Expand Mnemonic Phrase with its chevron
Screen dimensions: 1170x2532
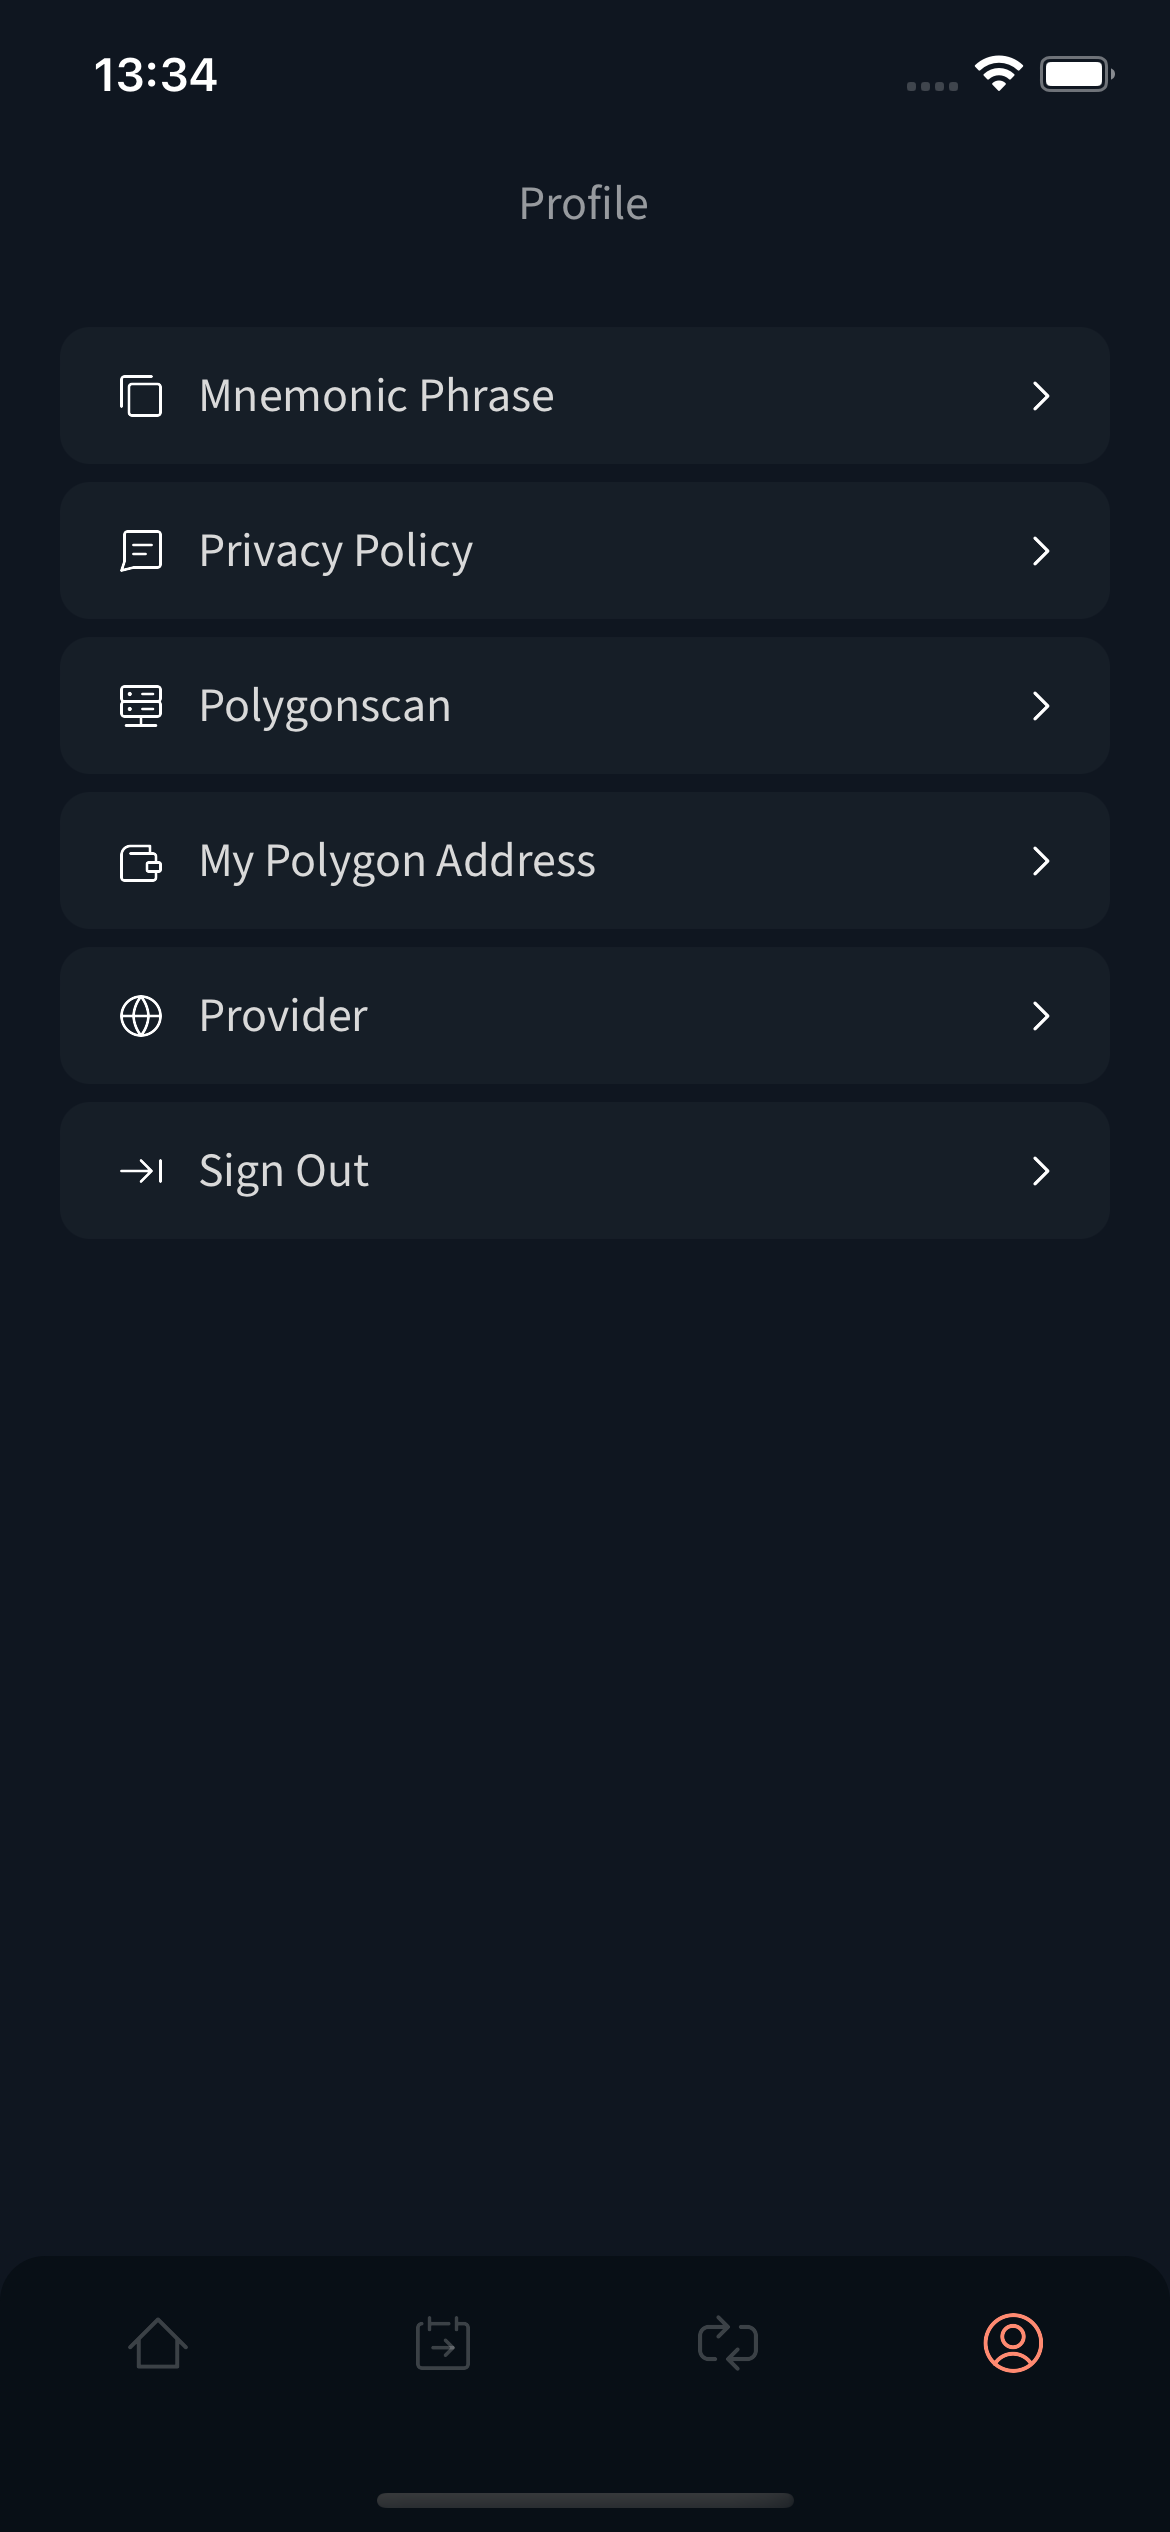click(1041, 396)
